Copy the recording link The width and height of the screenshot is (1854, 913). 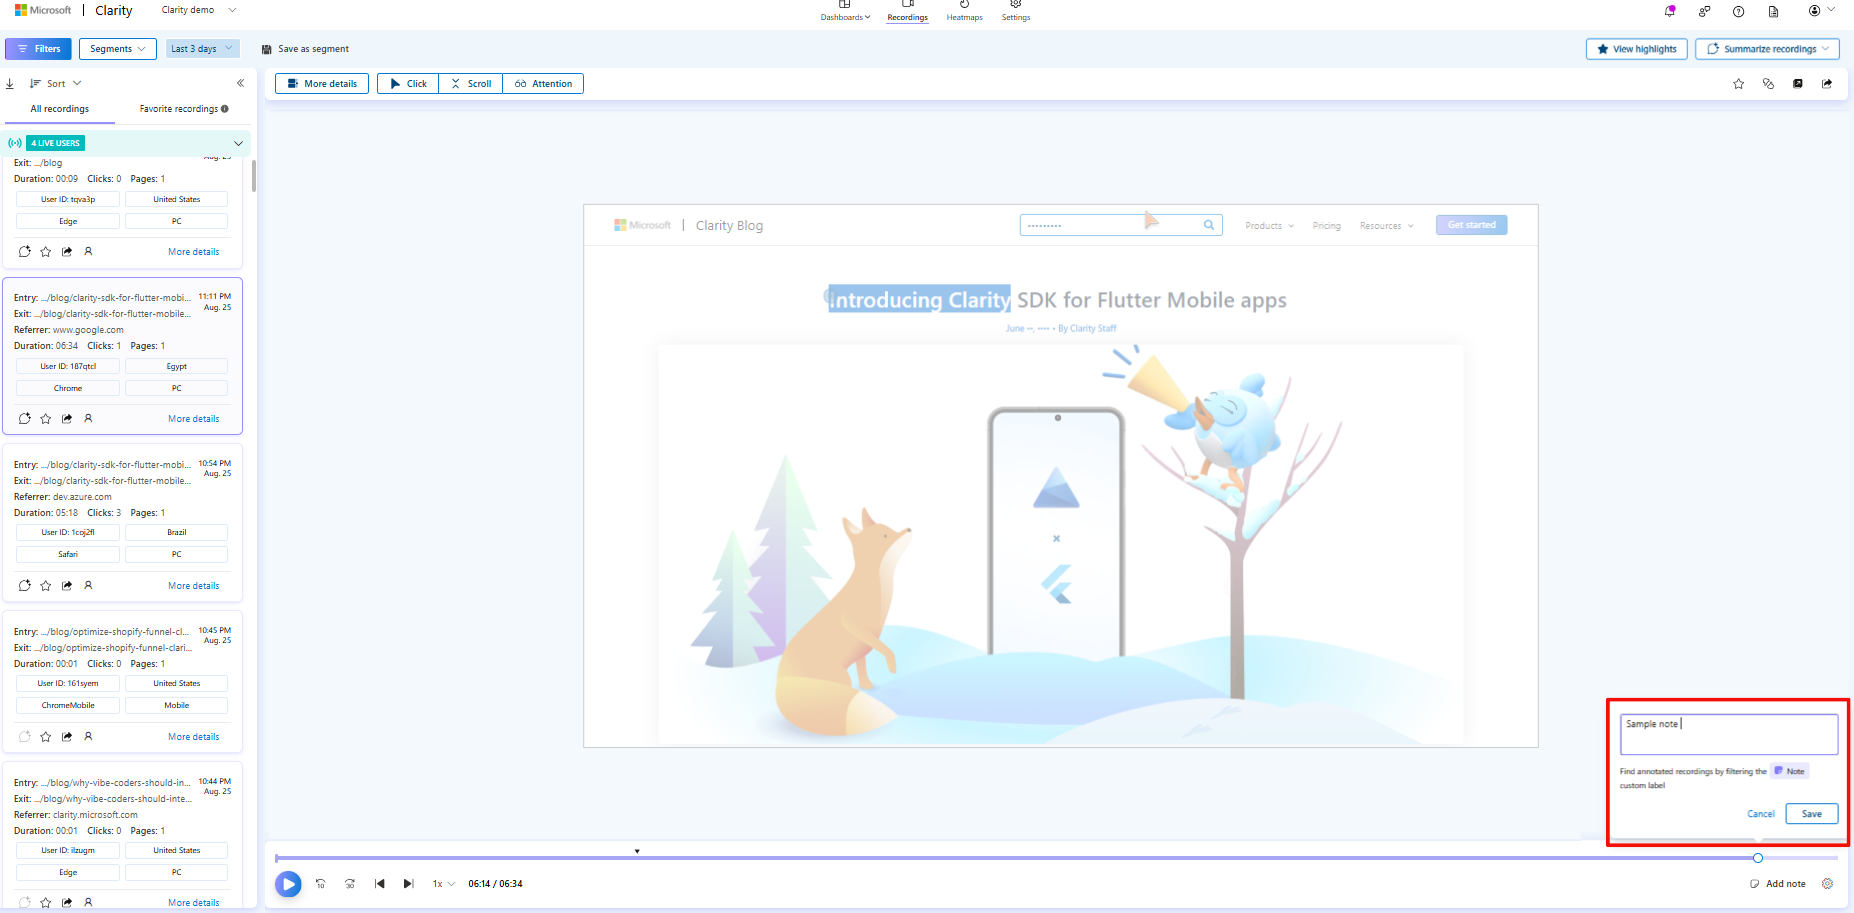(x=1768, y=84)
